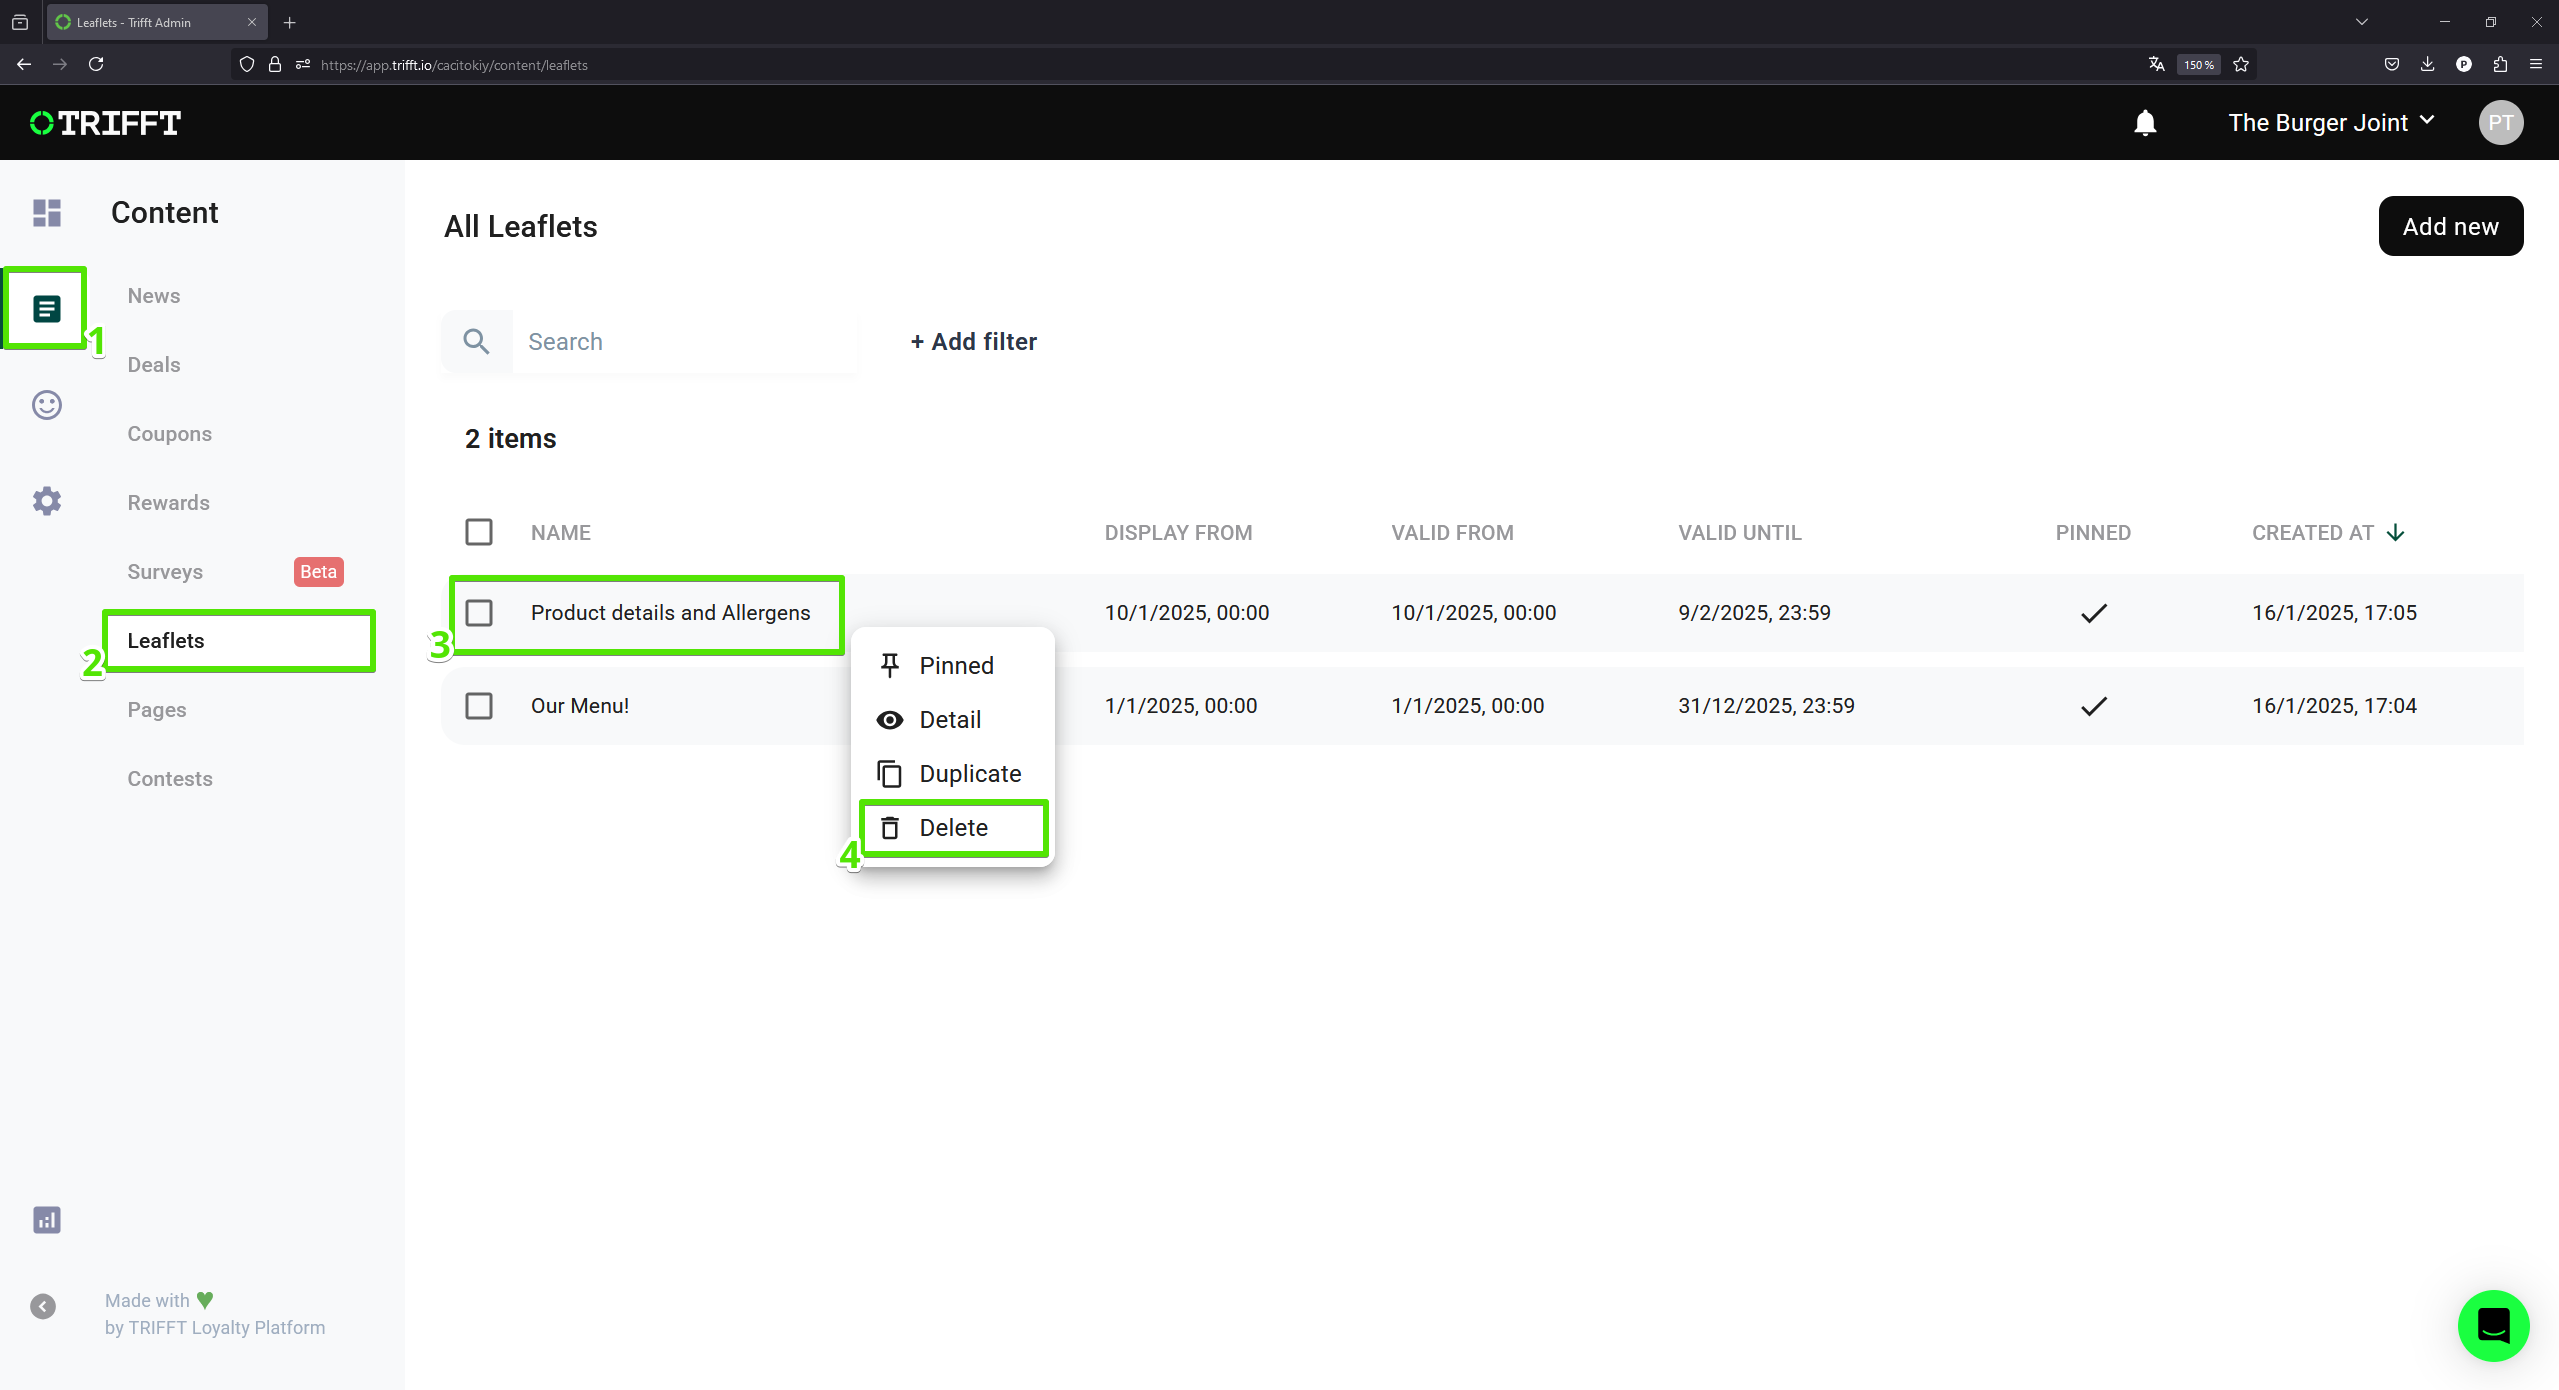
Task: Click the grid/dashboard icon top-left
Action: (x=46, y=212)
